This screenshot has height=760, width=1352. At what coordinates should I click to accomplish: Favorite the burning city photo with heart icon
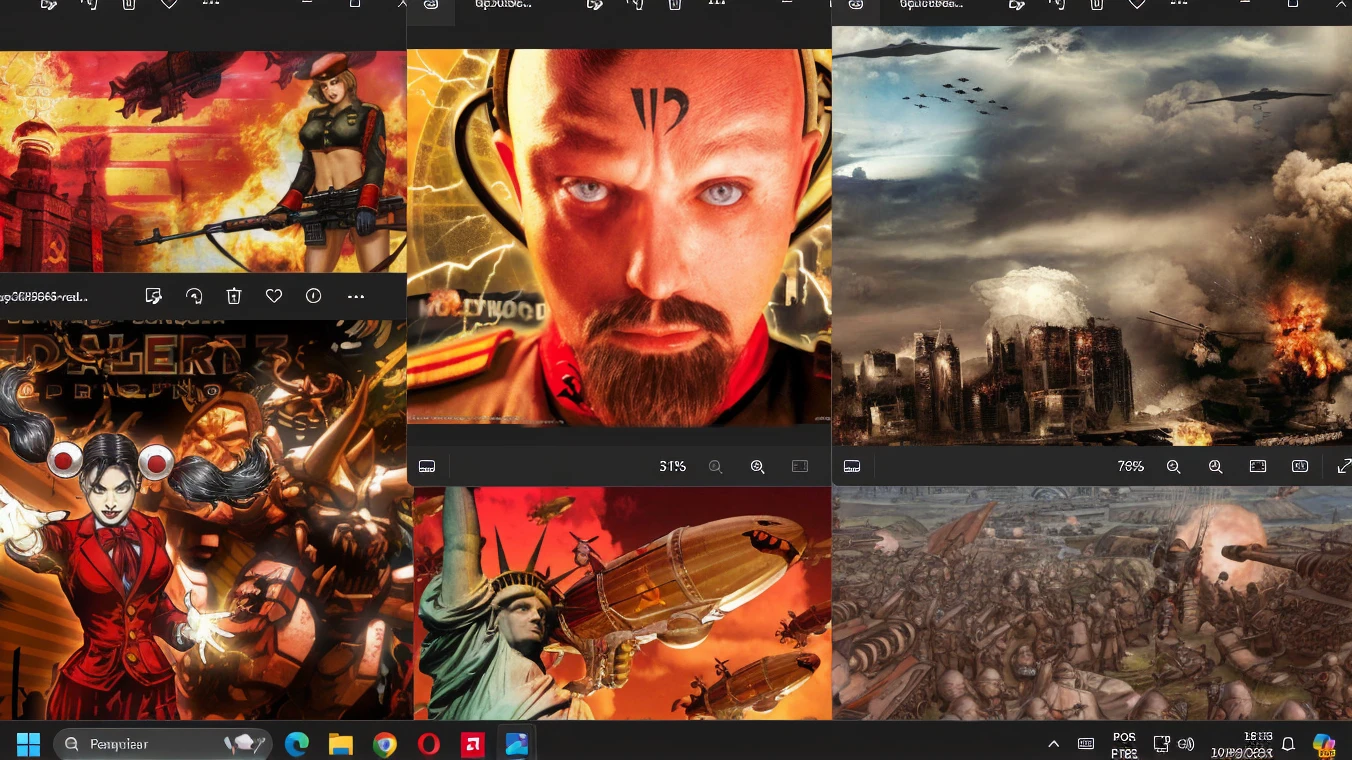point(1137,4)
